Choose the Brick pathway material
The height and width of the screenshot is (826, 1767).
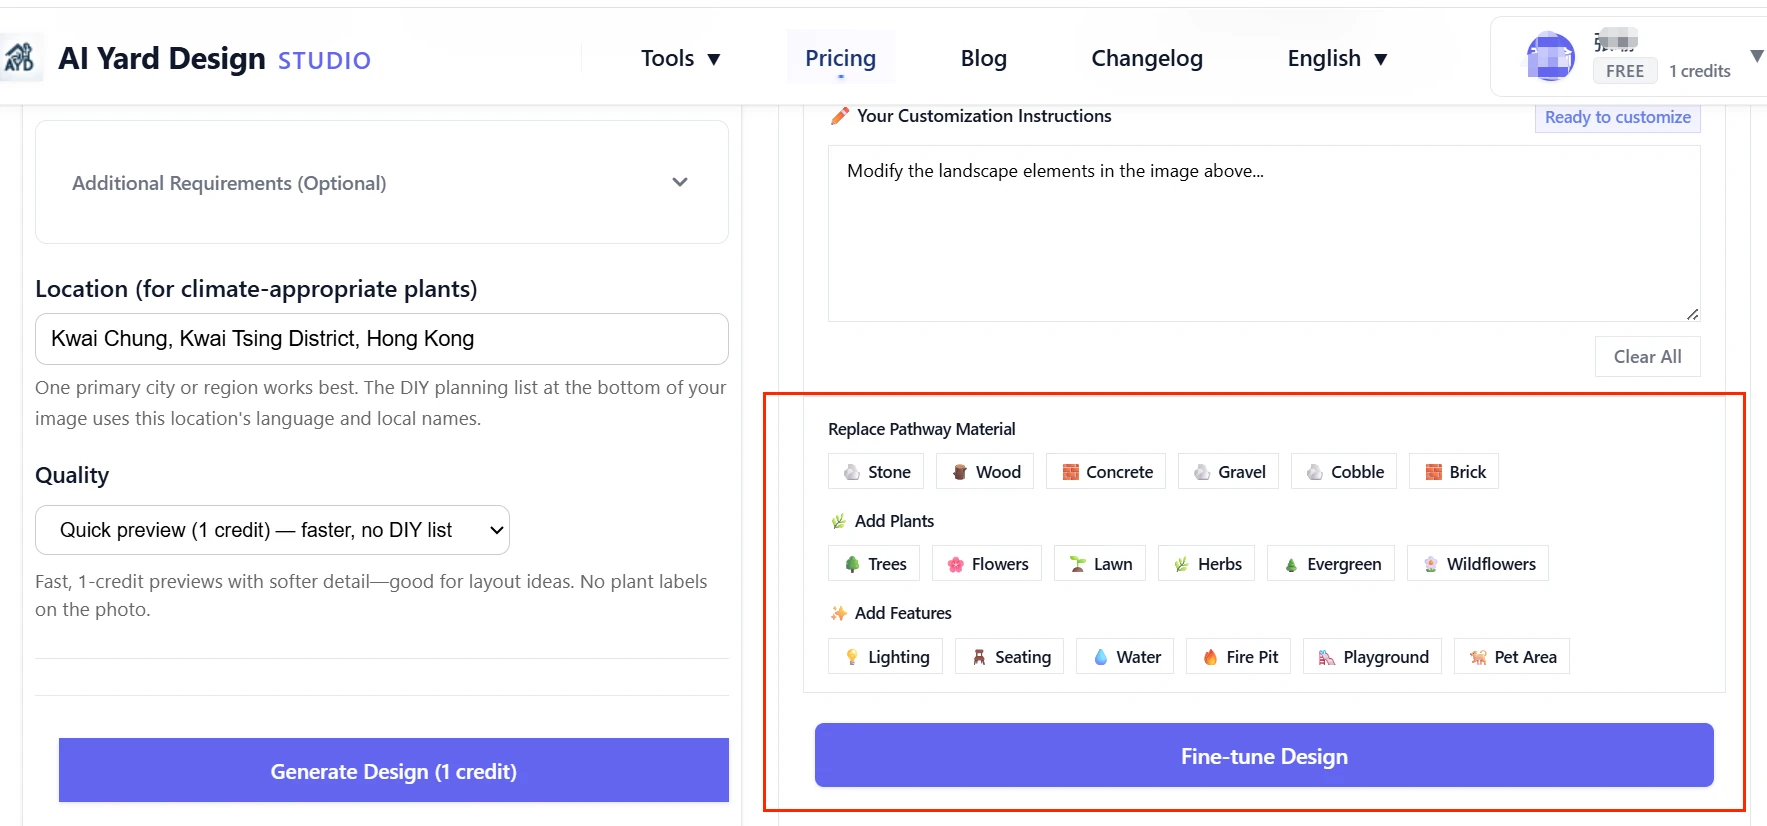[1454, 472]
